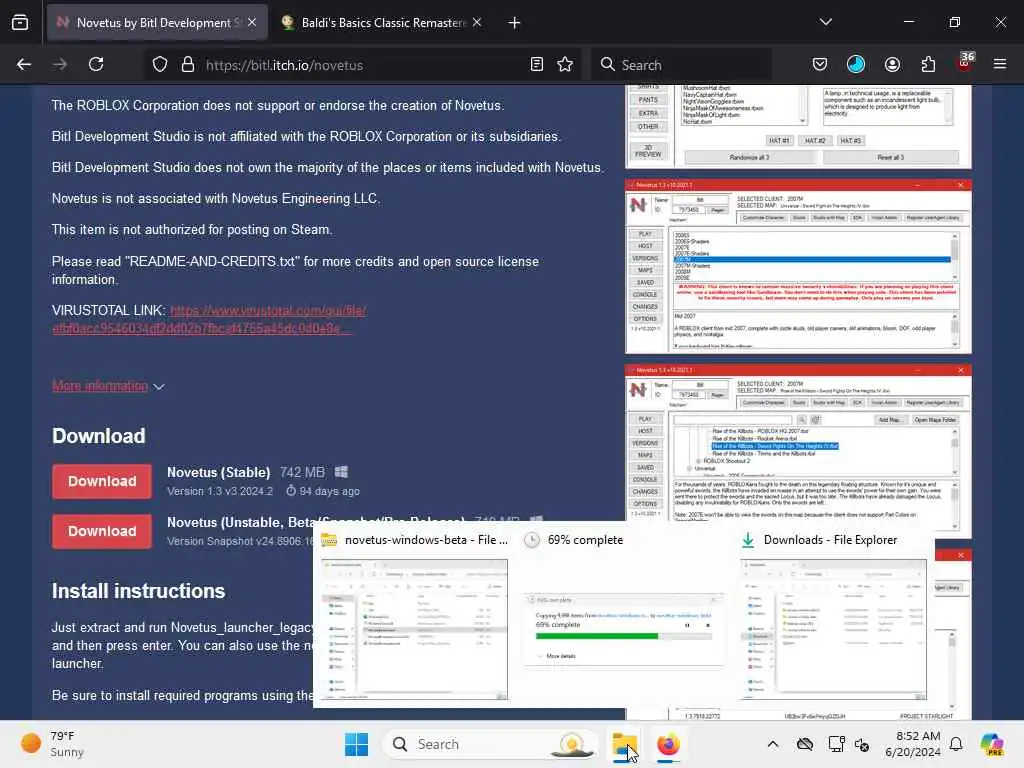Open blue circular extension icon

[x=856, y=65]
